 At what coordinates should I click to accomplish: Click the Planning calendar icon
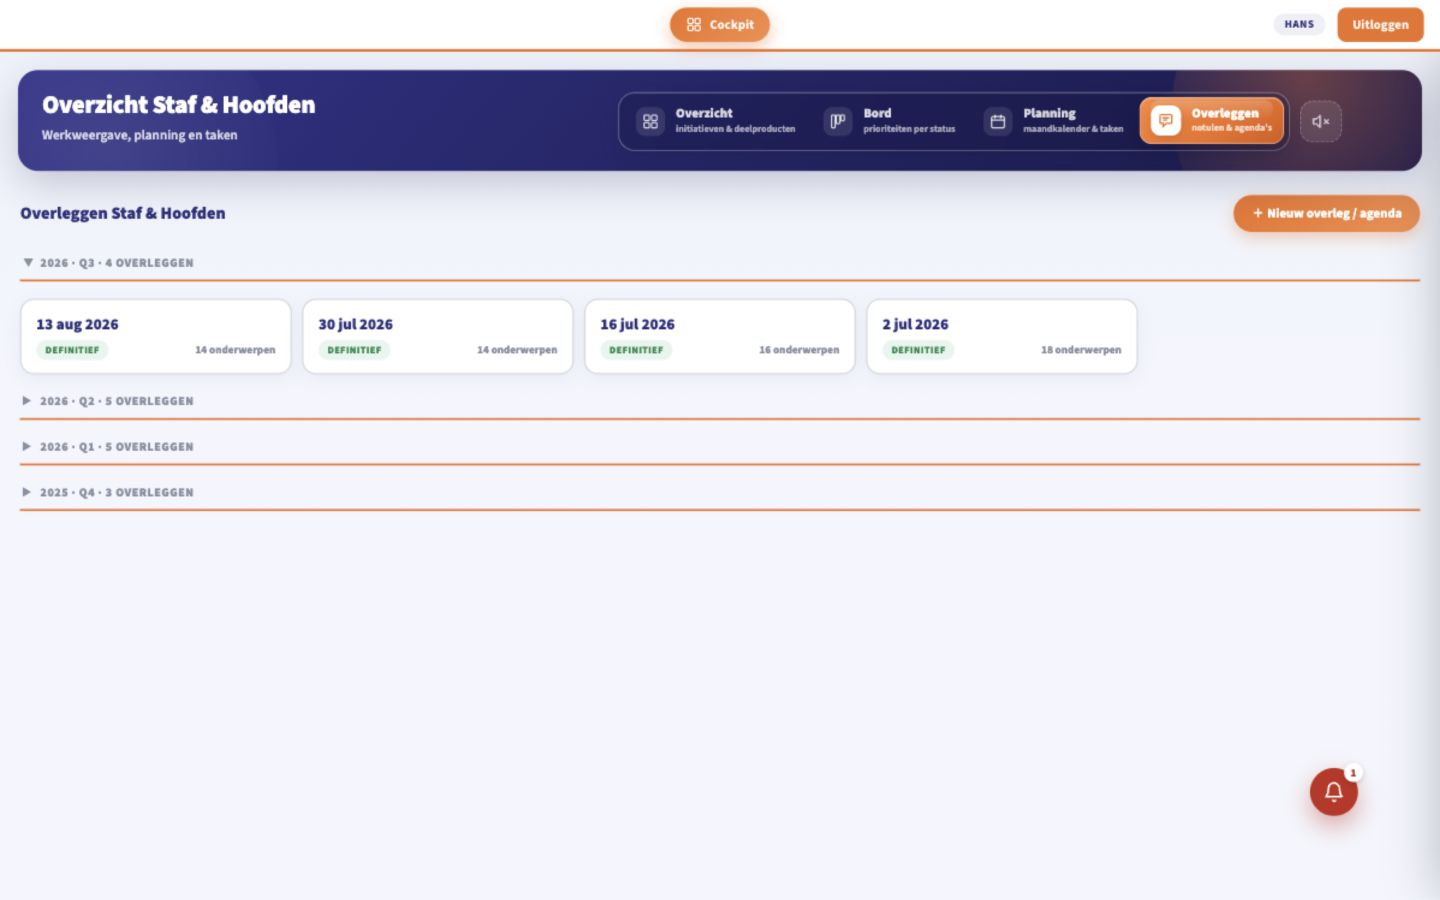(998, 121)
